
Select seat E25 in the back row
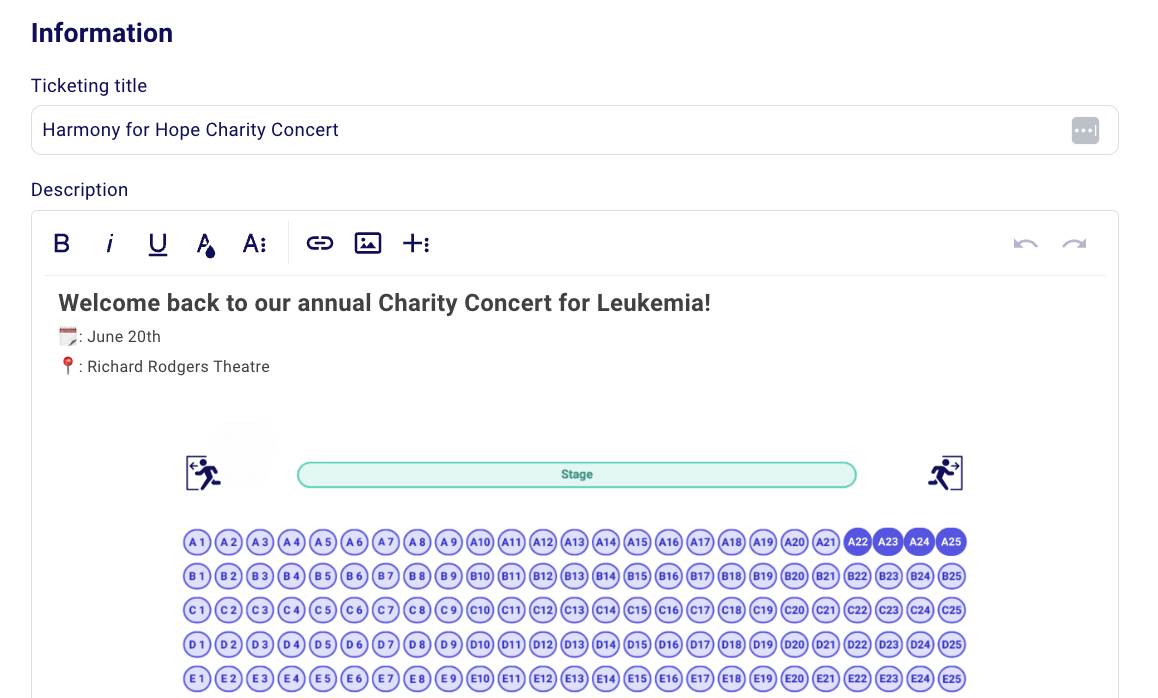pyautogui.click(x=951, y=678)
